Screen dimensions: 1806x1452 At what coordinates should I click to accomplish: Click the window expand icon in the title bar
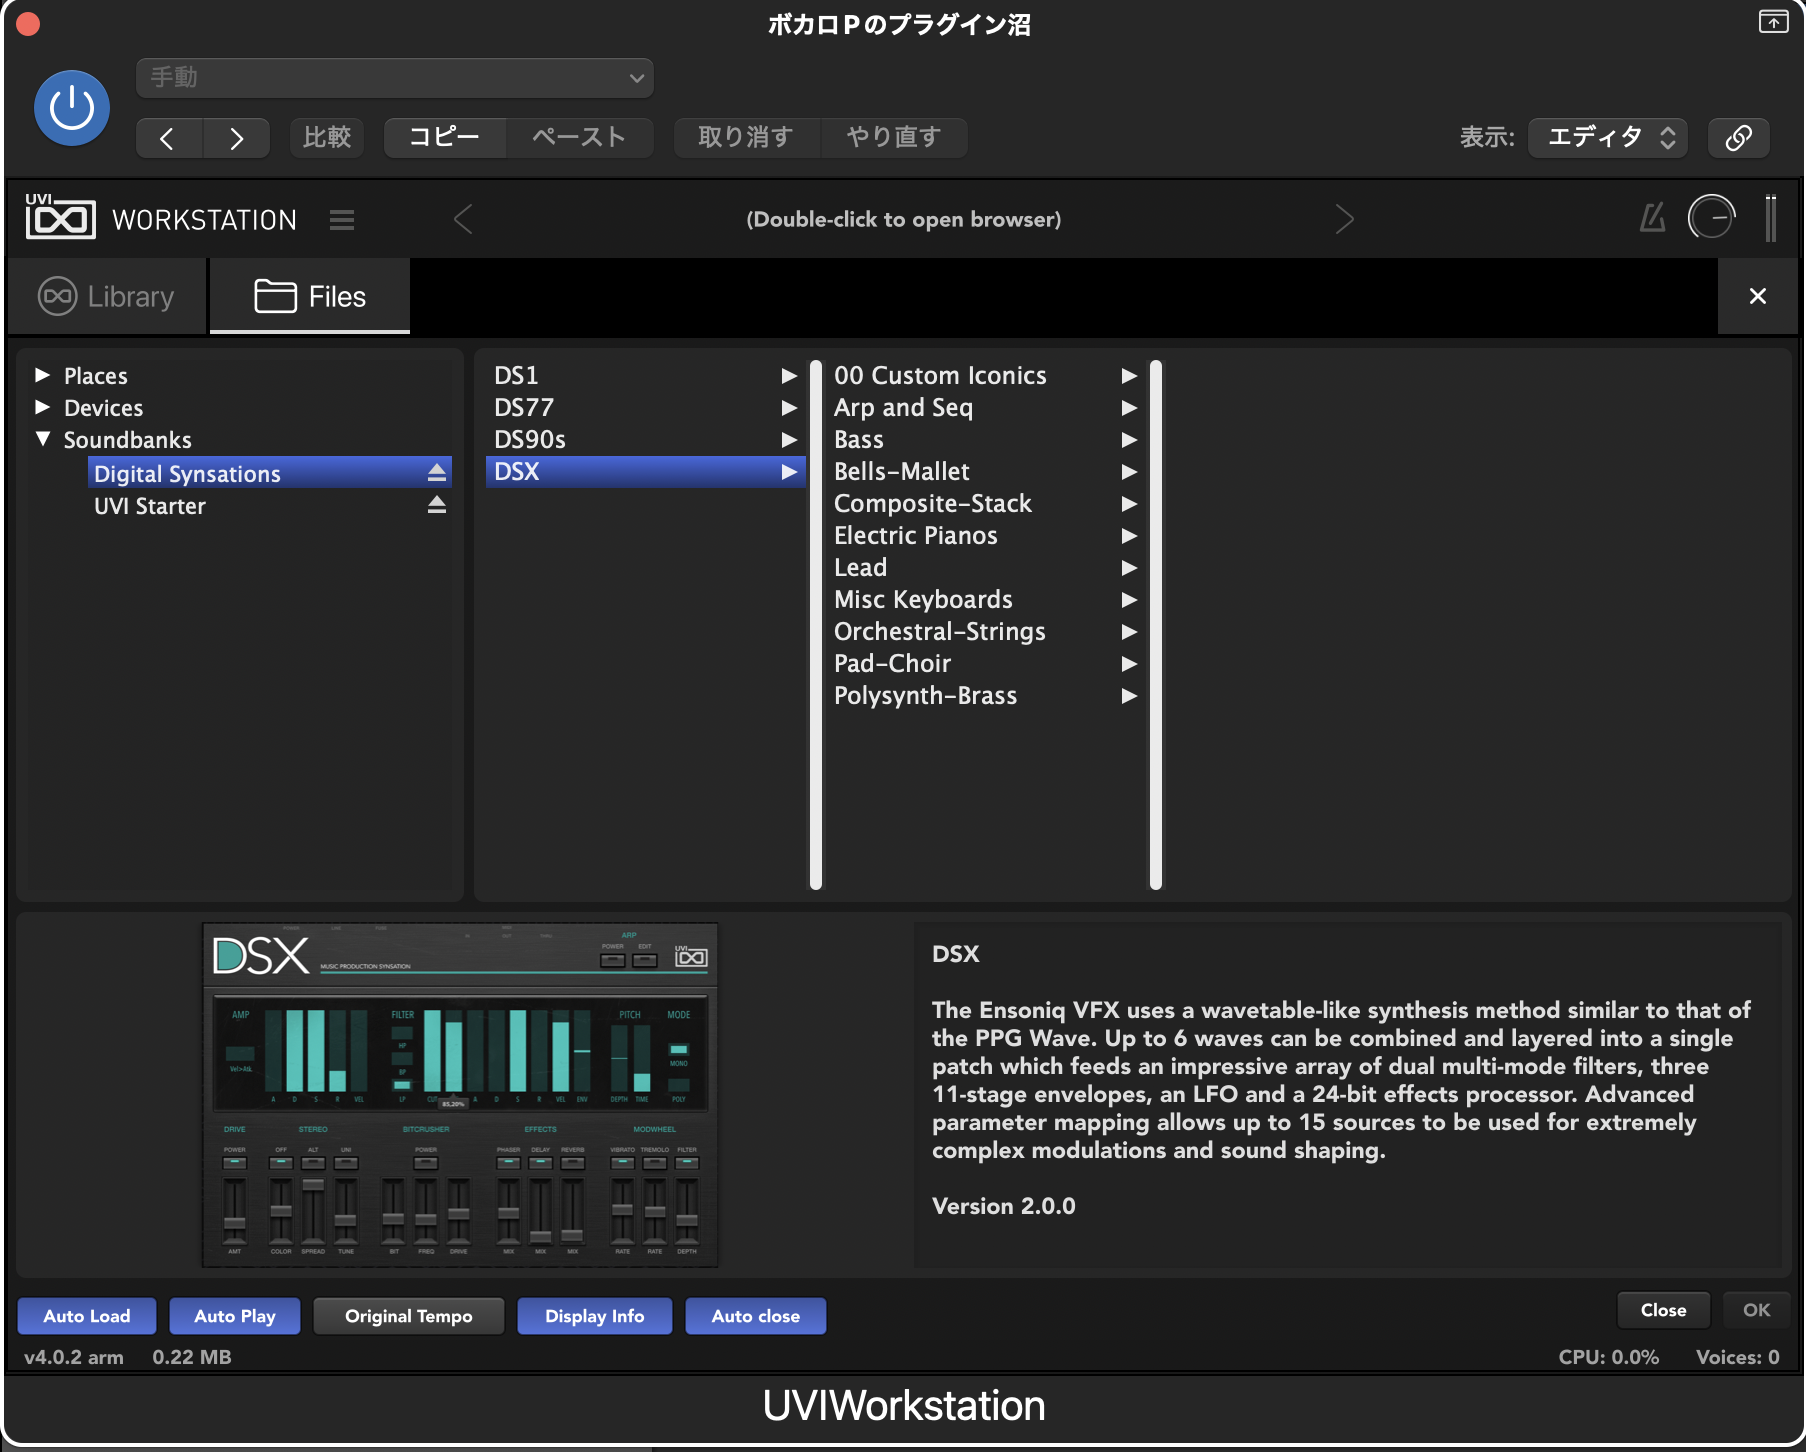click(1773, 22)
